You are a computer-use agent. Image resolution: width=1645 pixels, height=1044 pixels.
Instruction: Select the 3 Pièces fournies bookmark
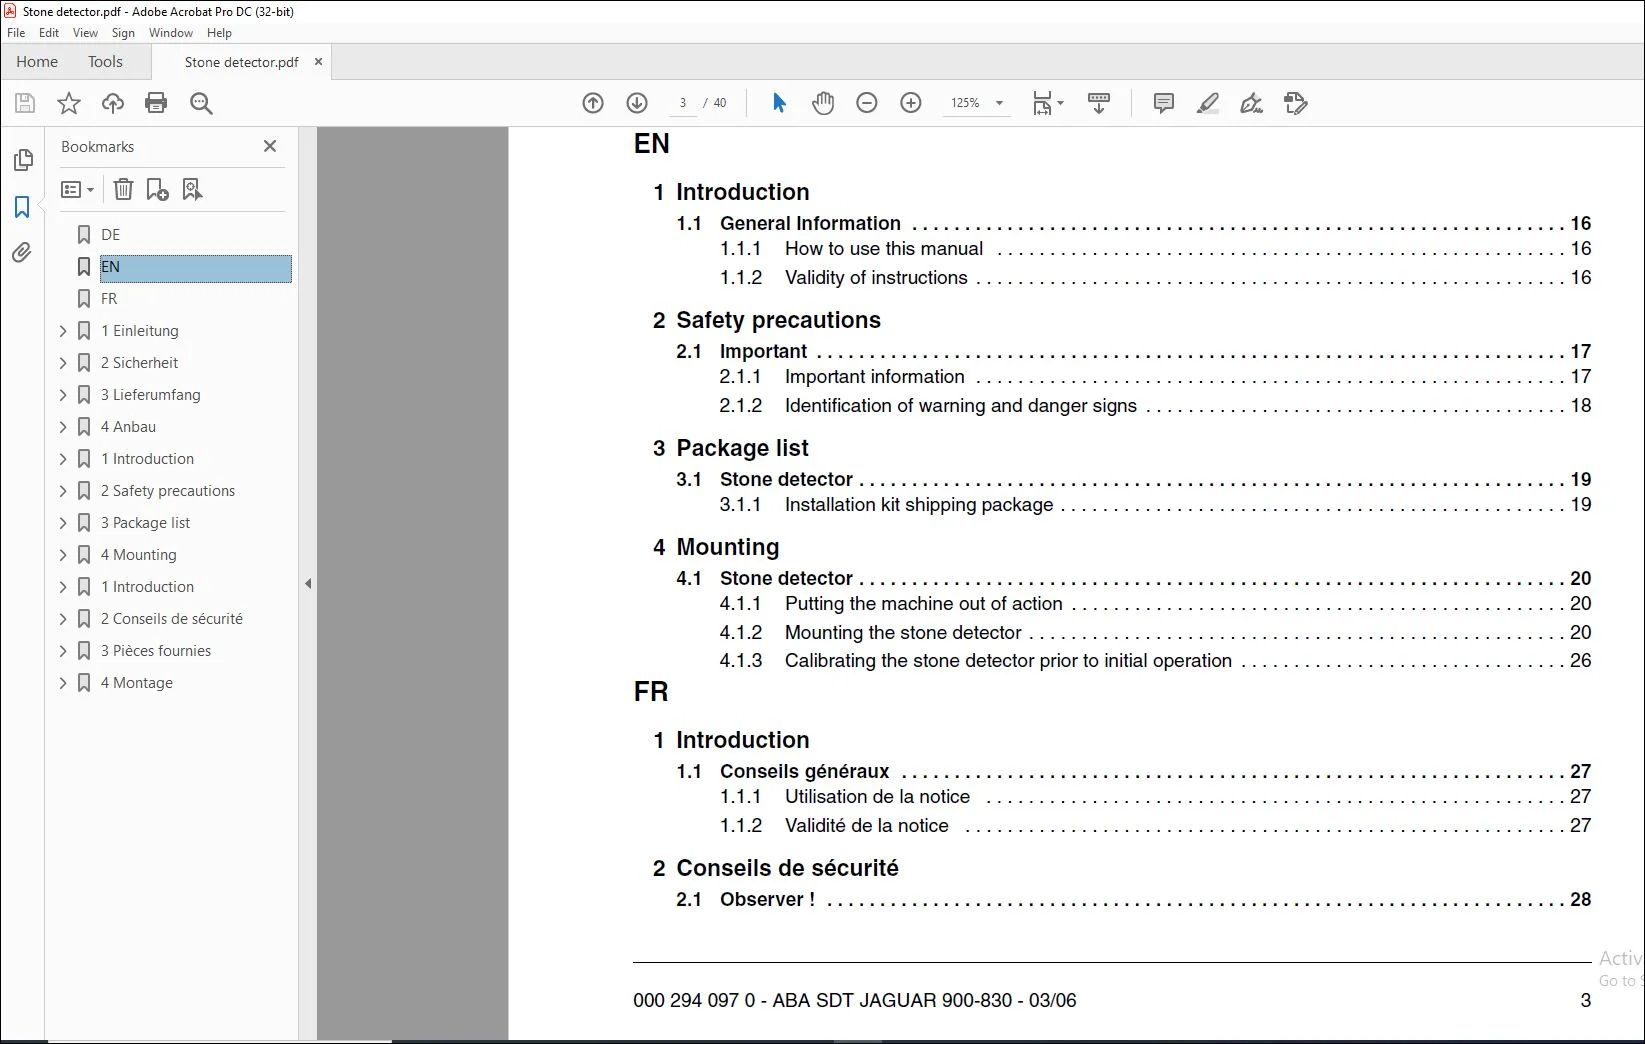tap(155, 651)
